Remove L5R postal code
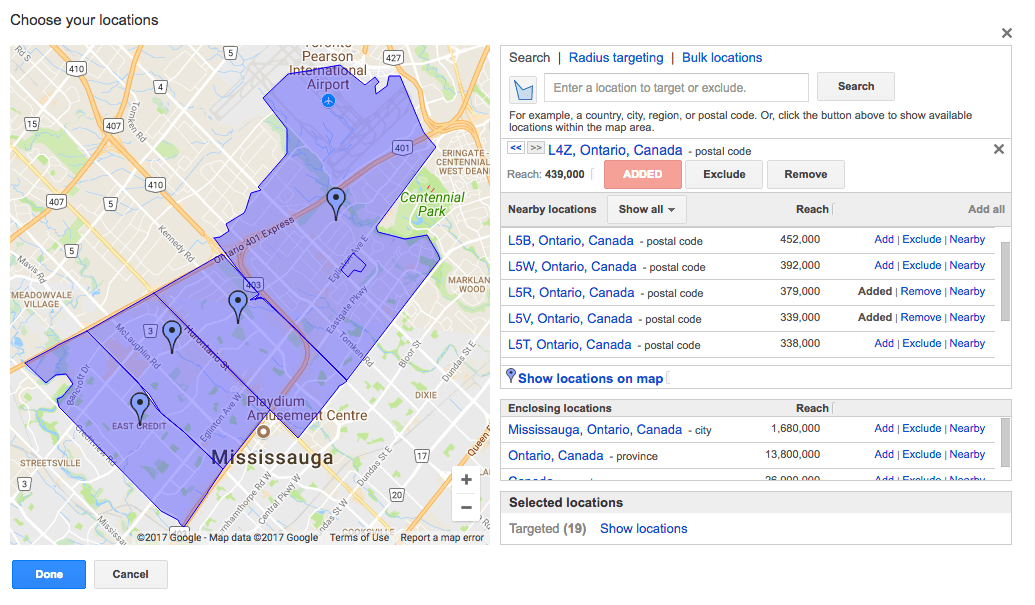Viewport: 1035px width, 605px height. click(x=921, y=291)
